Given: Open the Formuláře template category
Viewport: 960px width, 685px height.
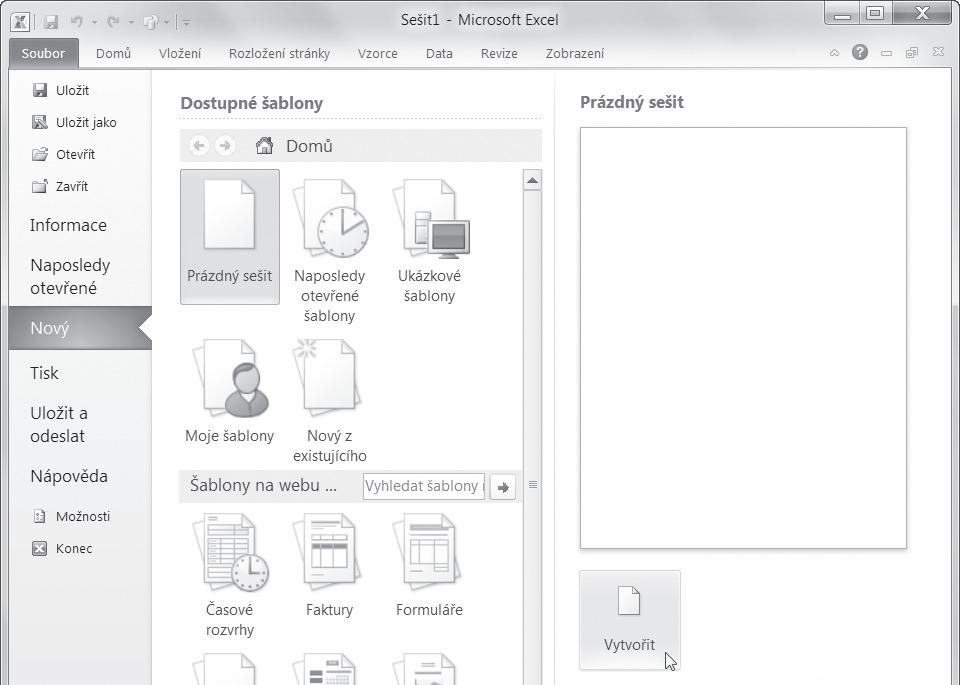Looking at the screenshot, I should 429,566.
